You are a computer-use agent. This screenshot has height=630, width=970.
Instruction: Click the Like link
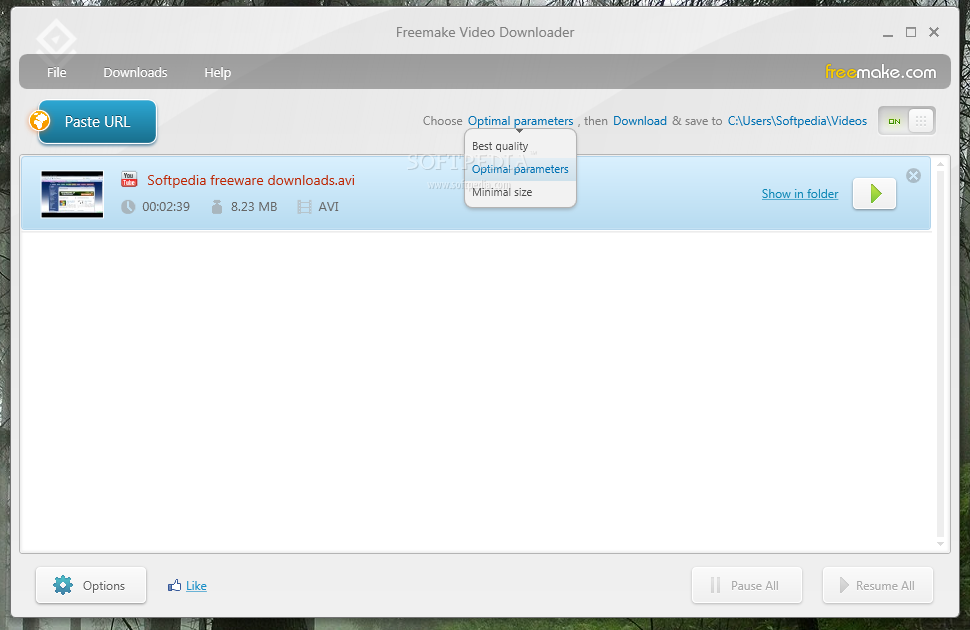point(196,585)
